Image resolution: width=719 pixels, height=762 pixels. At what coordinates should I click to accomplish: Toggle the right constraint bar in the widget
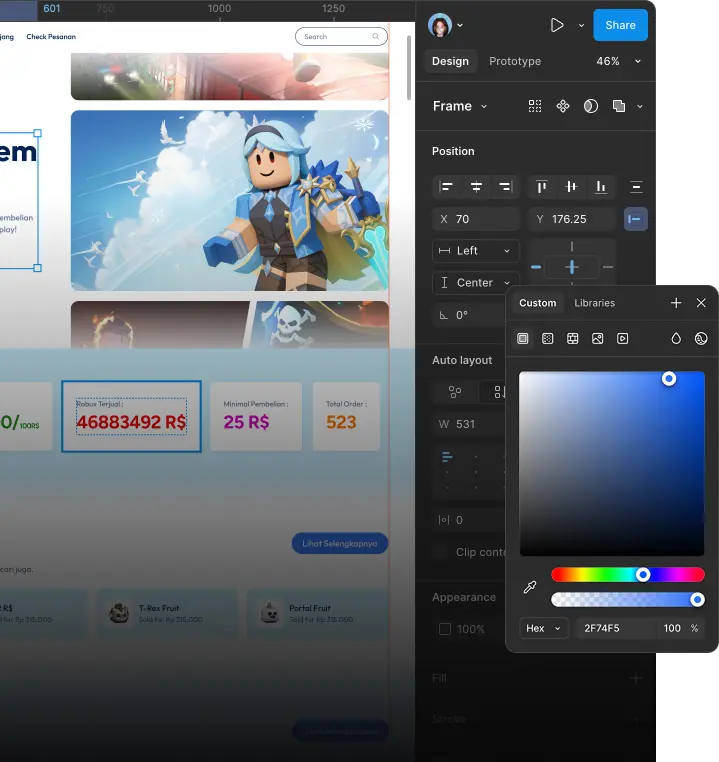(608, 267)
